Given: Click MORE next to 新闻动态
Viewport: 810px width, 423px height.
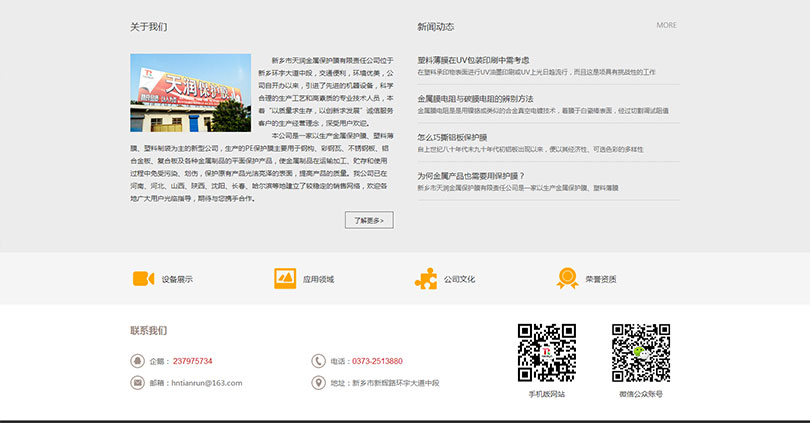Looking at the screenshot, I should pos(666,25).
